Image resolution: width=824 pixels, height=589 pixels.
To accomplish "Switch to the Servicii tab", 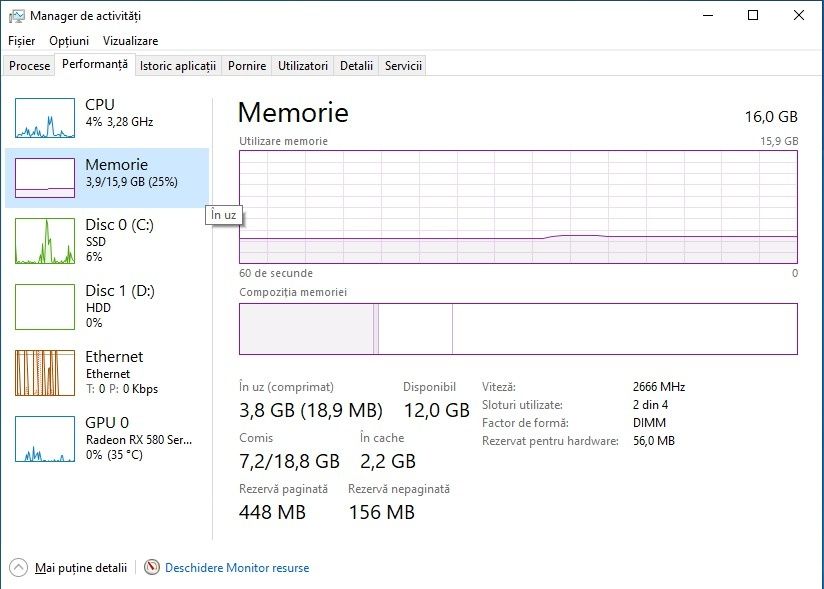I will [403, 66].
